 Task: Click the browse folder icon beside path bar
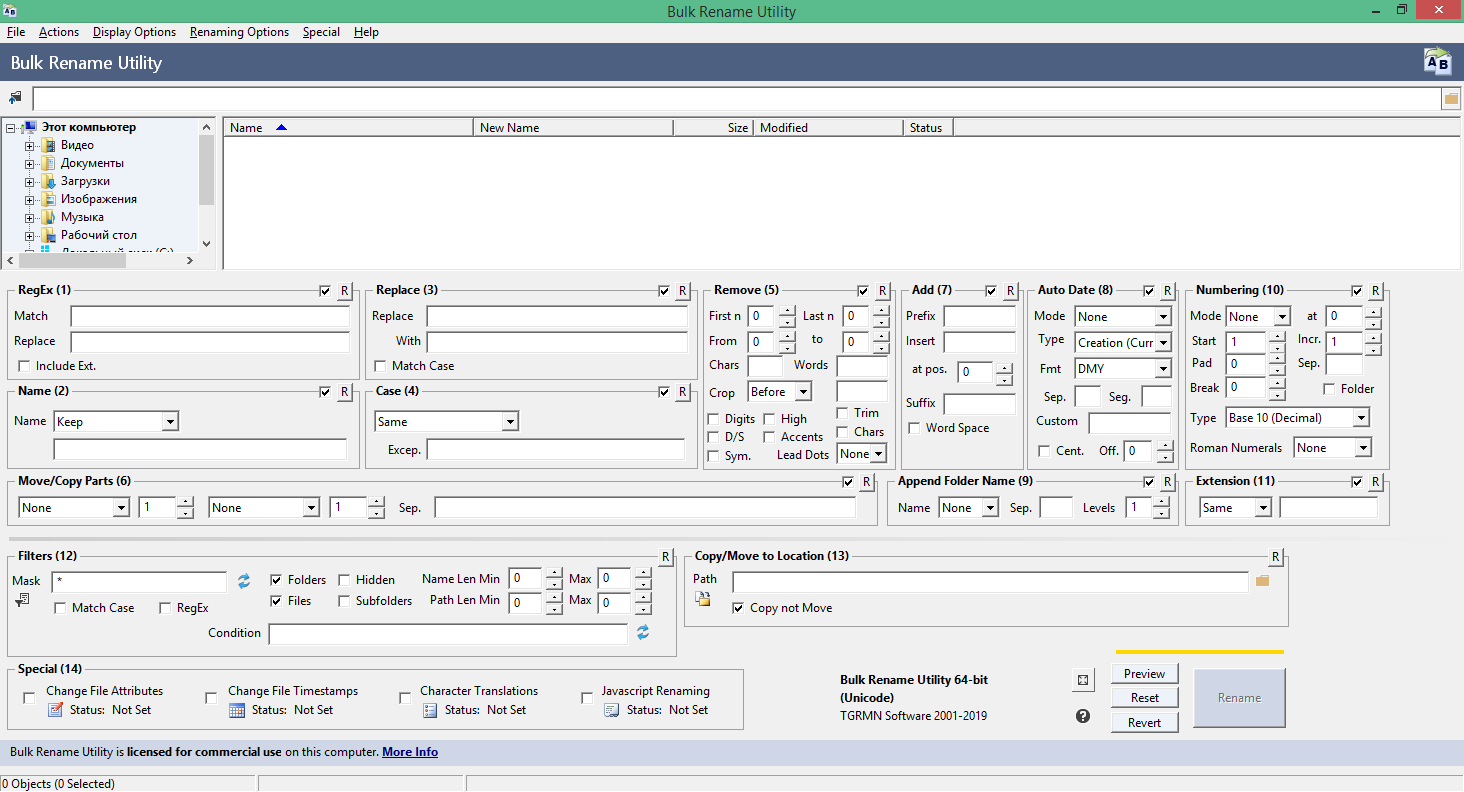[1451, 99]
